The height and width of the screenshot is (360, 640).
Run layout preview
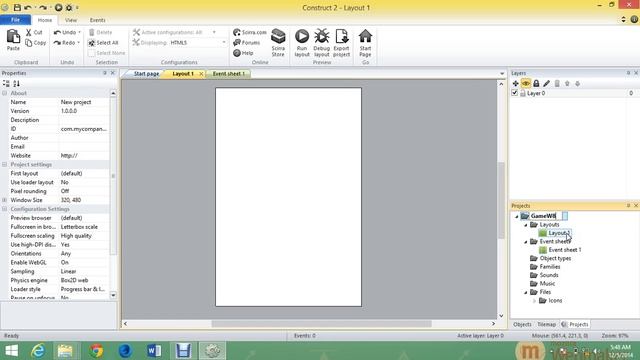(x=302, y=43)
